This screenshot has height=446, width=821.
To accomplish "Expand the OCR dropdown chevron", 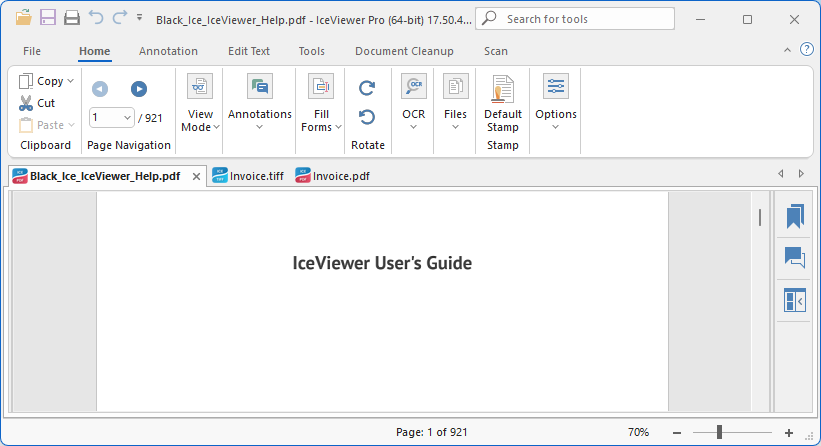I will click(413, 127).
